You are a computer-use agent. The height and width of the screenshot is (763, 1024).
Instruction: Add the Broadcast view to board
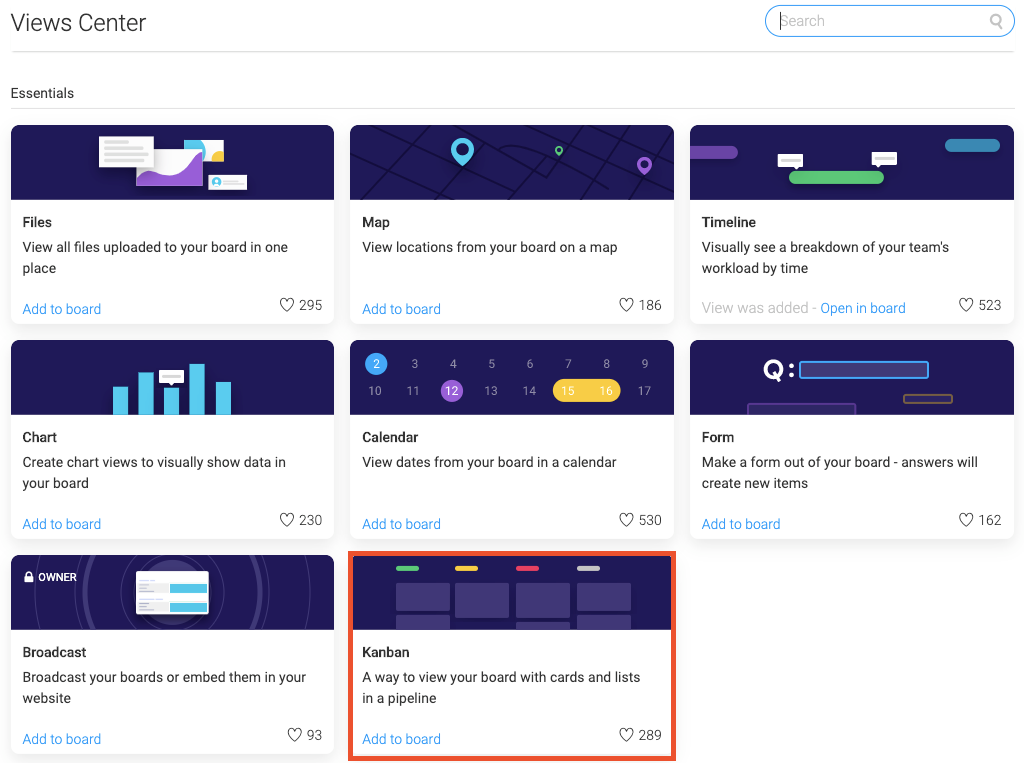pyautogui.click(x=62, y=739)
